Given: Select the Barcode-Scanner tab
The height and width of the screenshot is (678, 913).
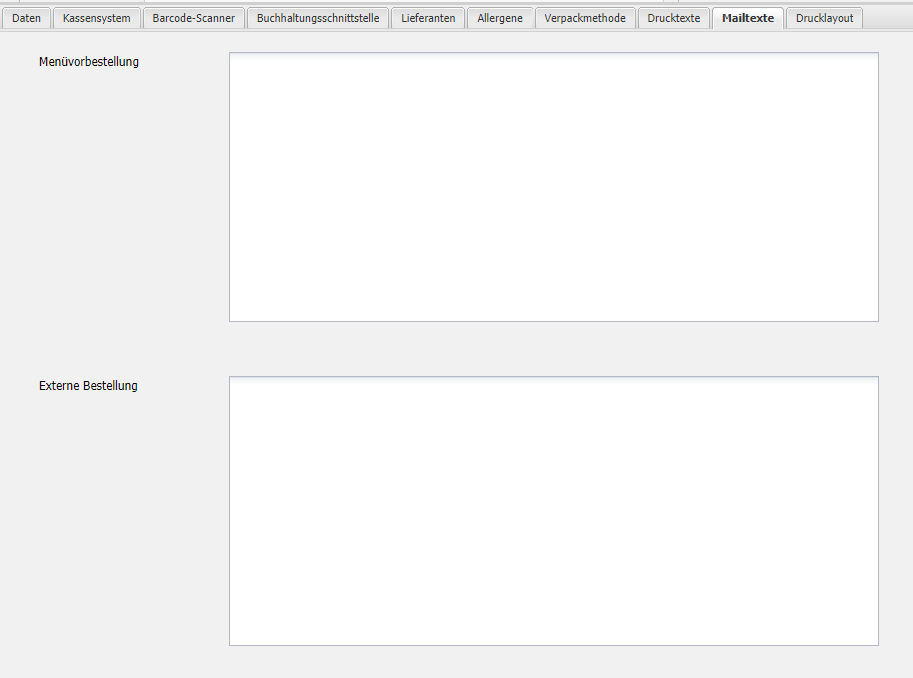Looking at the screenshot, I should pyautogui.click(x=193, y=18).
